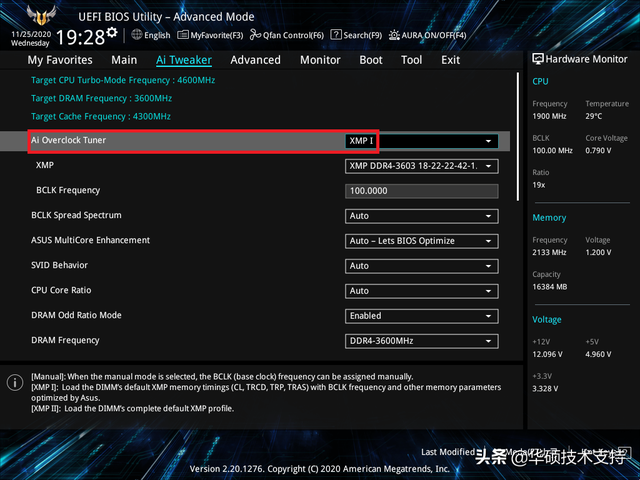Click Target CPU Turbo-Mode Frequency text
The image size is (640, 480).
coord(123,80)
